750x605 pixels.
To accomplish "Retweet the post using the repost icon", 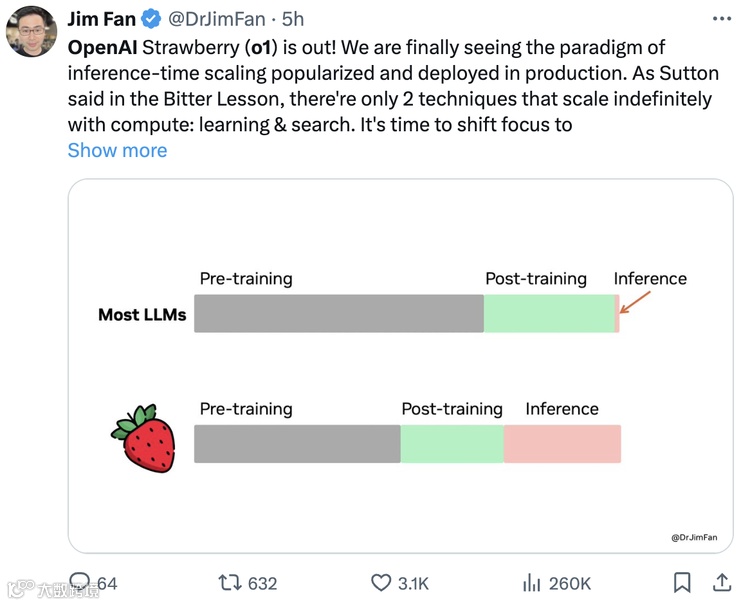I will click(229, 582).
